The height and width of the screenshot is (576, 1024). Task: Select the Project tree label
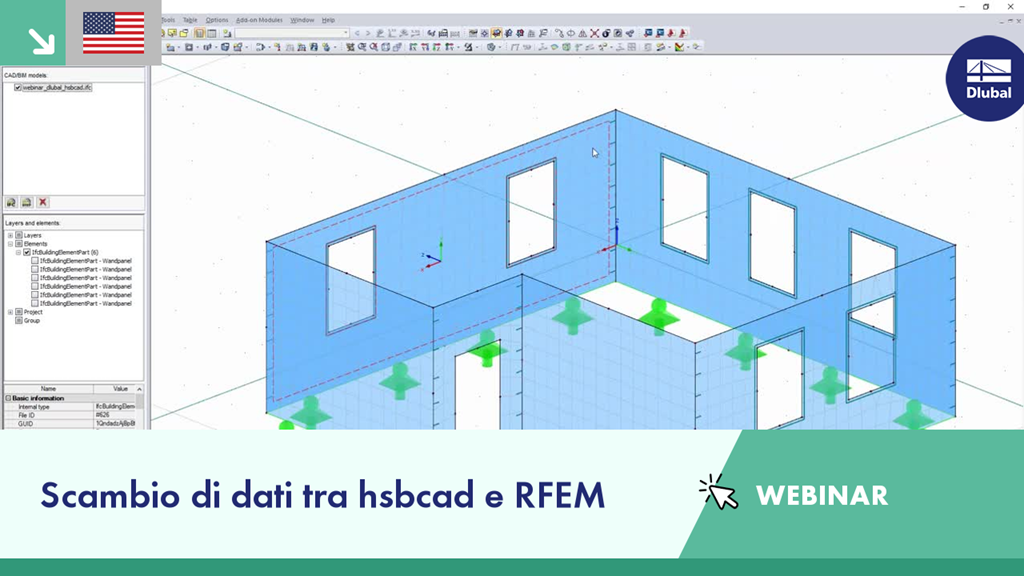point(33,312)
